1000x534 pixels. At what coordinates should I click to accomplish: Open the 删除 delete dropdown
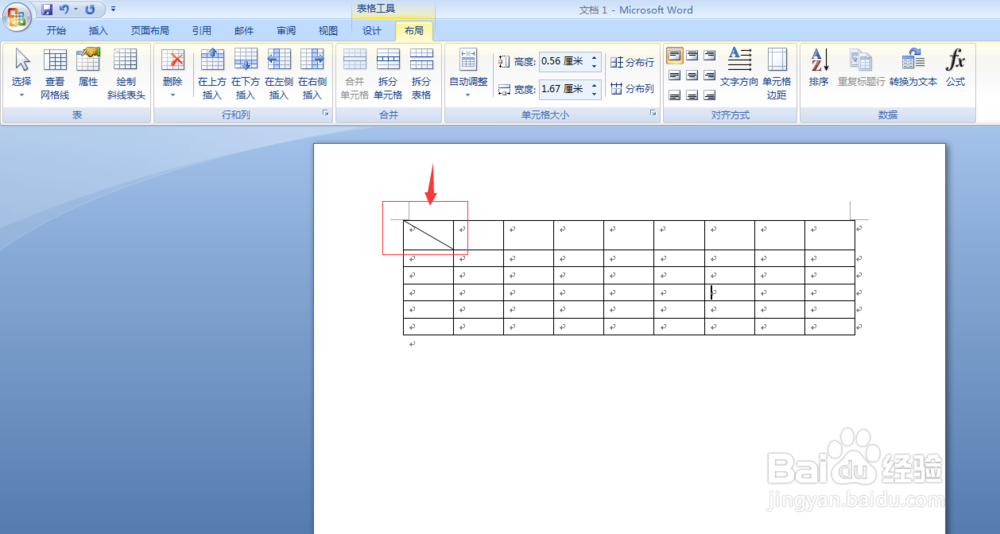[172, 74]
